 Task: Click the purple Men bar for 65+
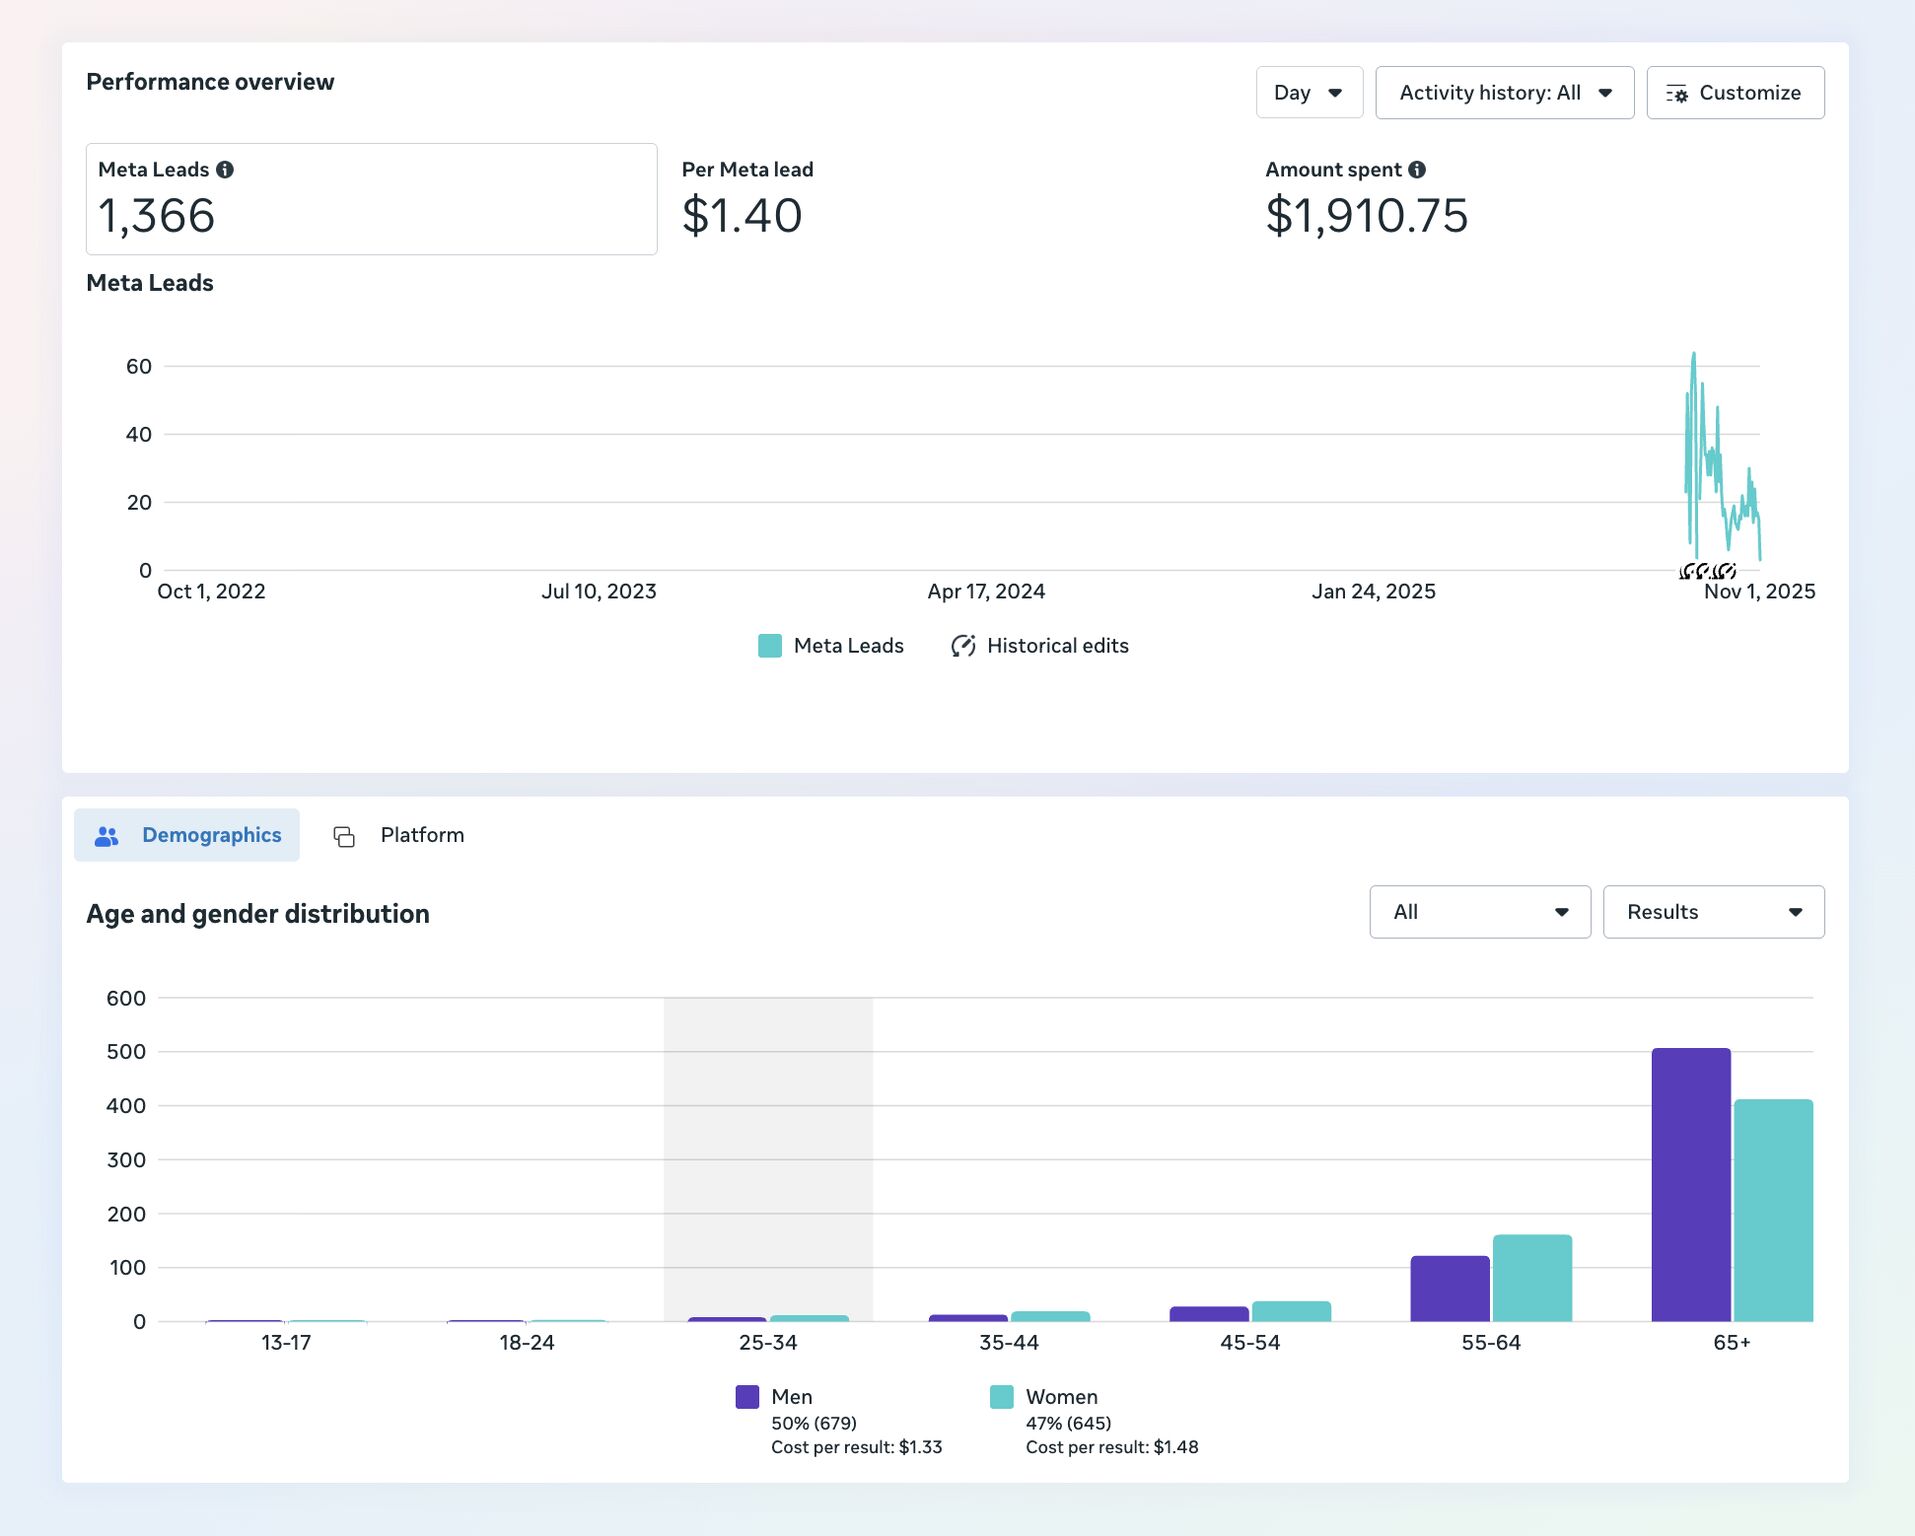1690,1185
